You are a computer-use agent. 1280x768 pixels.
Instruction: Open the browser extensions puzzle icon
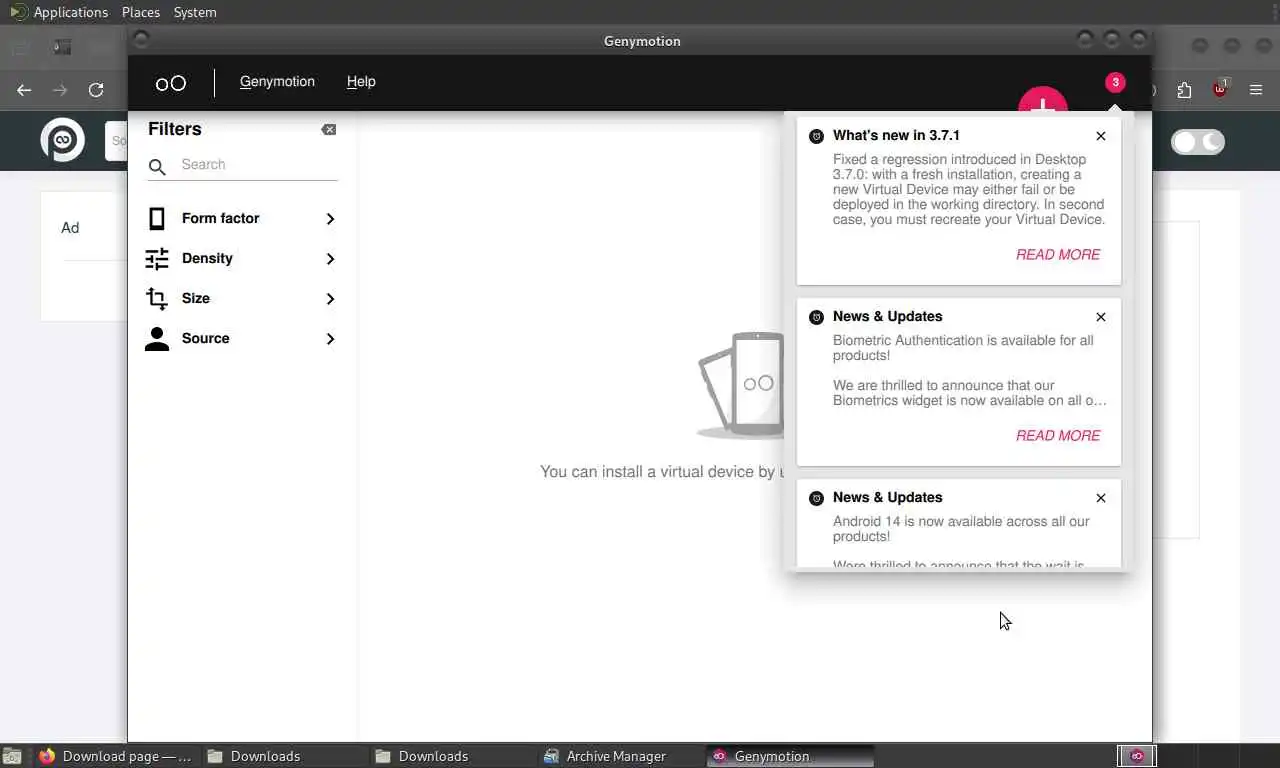[x=1184, y=90]
